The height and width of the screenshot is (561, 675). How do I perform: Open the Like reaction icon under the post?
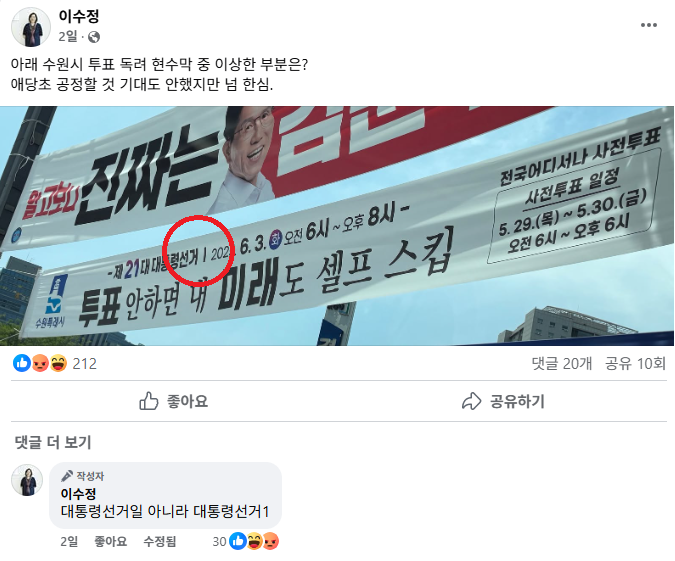(x=22, y=363)
